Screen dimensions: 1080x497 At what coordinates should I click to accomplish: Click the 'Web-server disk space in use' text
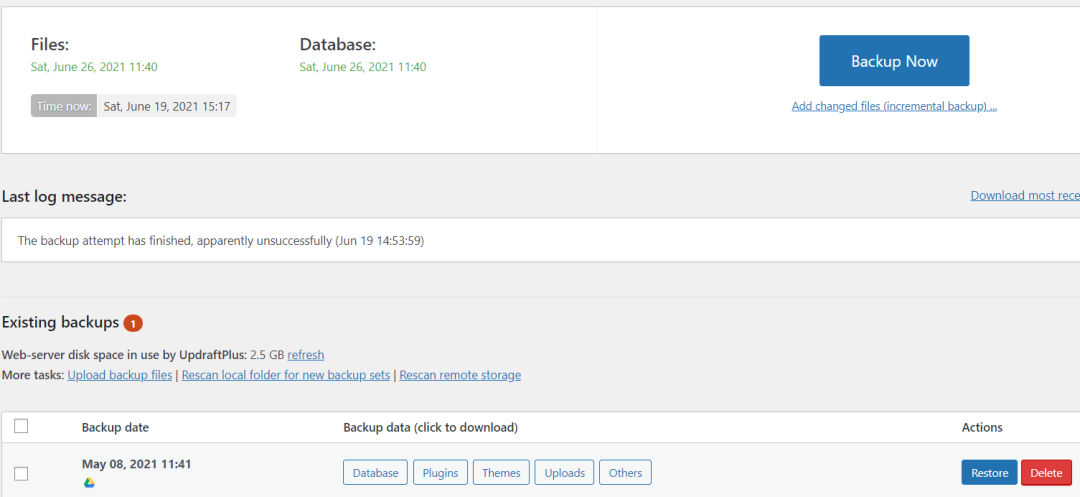click(x=124, y=355)
